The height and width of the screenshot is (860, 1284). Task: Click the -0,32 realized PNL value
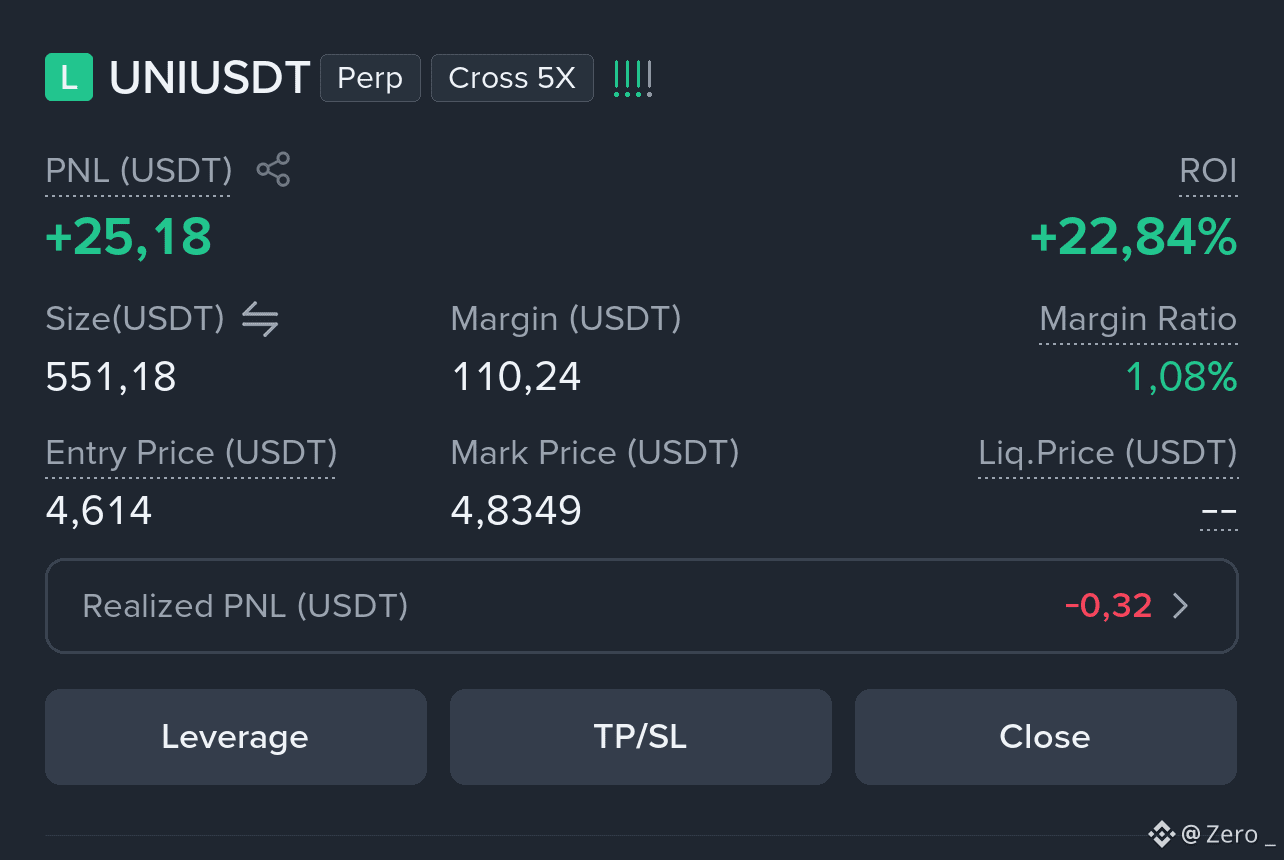(x=1108, y=606)
